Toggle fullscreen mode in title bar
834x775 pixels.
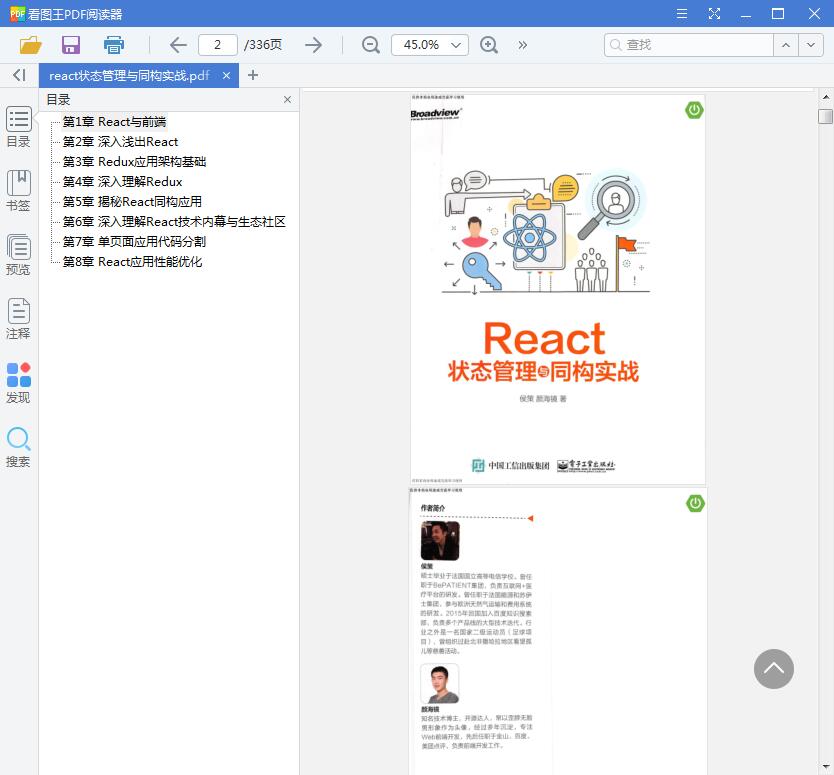coord(714,14)
